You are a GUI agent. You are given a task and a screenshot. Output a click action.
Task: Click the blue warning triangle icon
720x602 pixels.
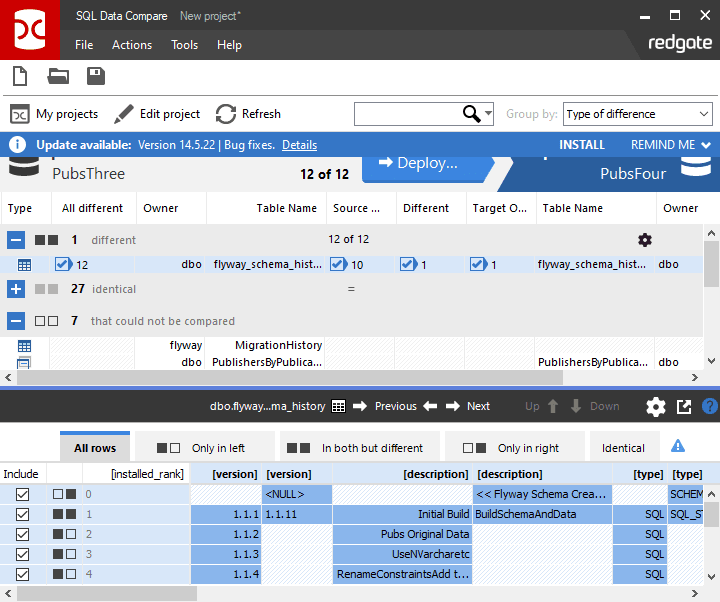pos(678,446)
